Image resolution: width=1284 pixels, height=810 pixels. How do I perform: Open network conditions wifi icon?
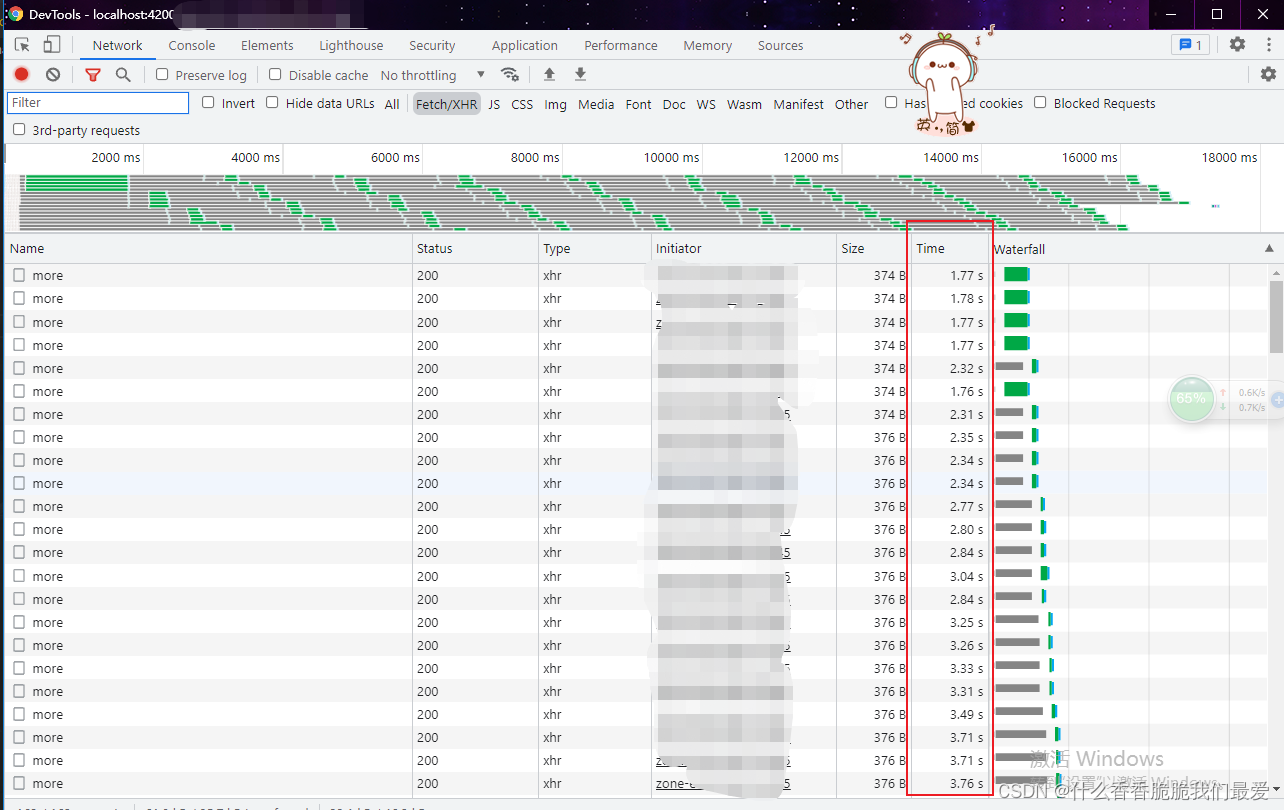coord(510,75)
